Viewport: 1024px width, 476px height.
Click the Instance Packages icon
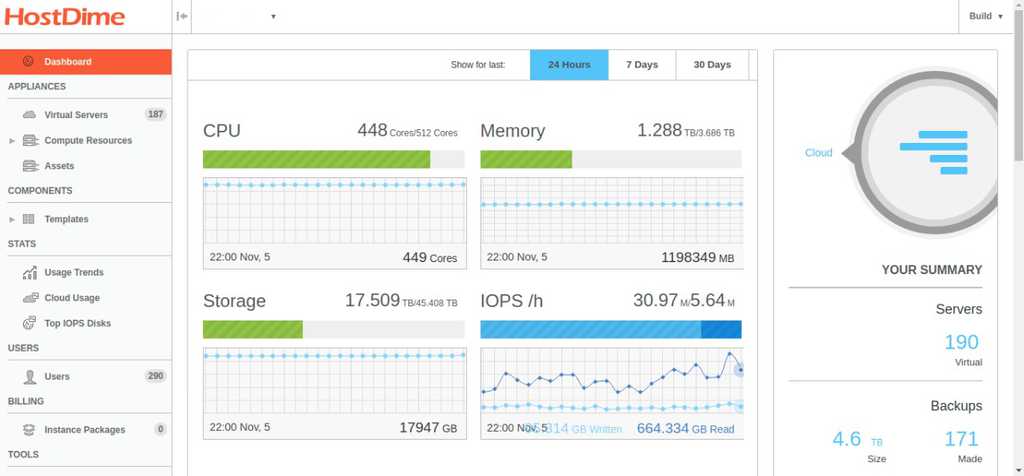[x=28, y=430]
